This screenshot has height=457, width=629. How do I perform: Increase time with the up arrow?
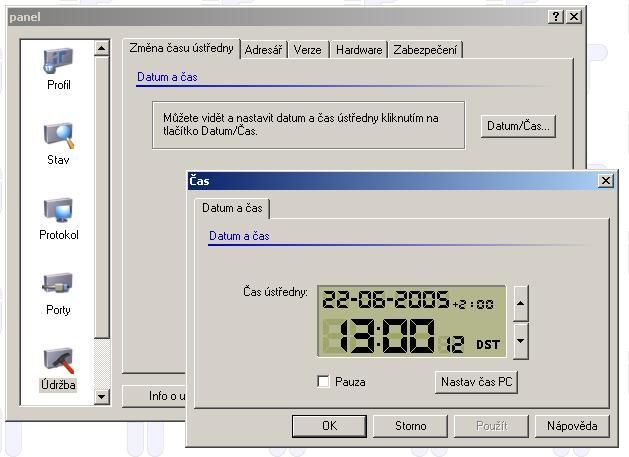coord(520,303)
